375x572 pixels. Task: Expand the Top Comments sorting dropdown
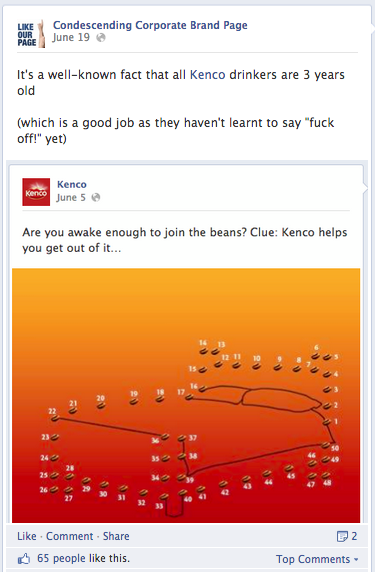(x=317, y=559)
